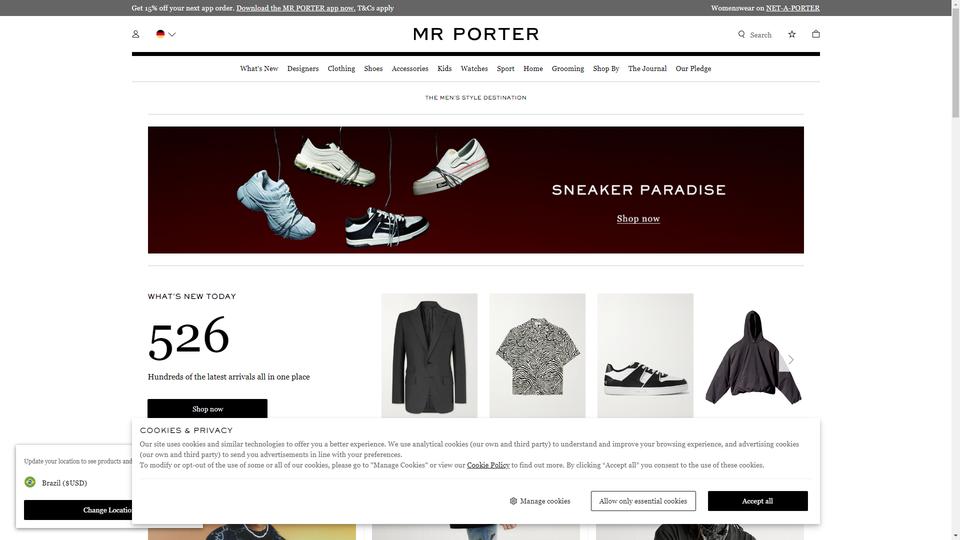Select the black blazer product thumbnail
The height and width of the screenshot is (540, 960).
click(x=429, y=356)
